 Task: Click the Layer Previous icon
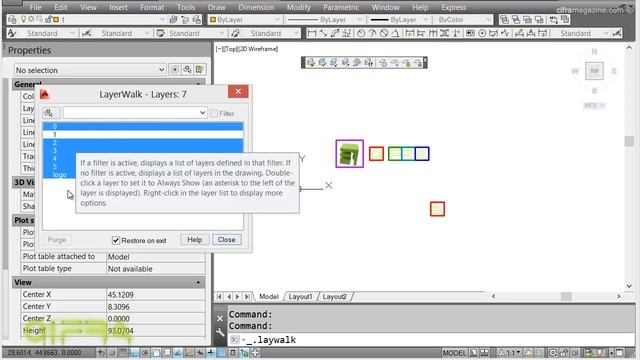click(185, 20)
